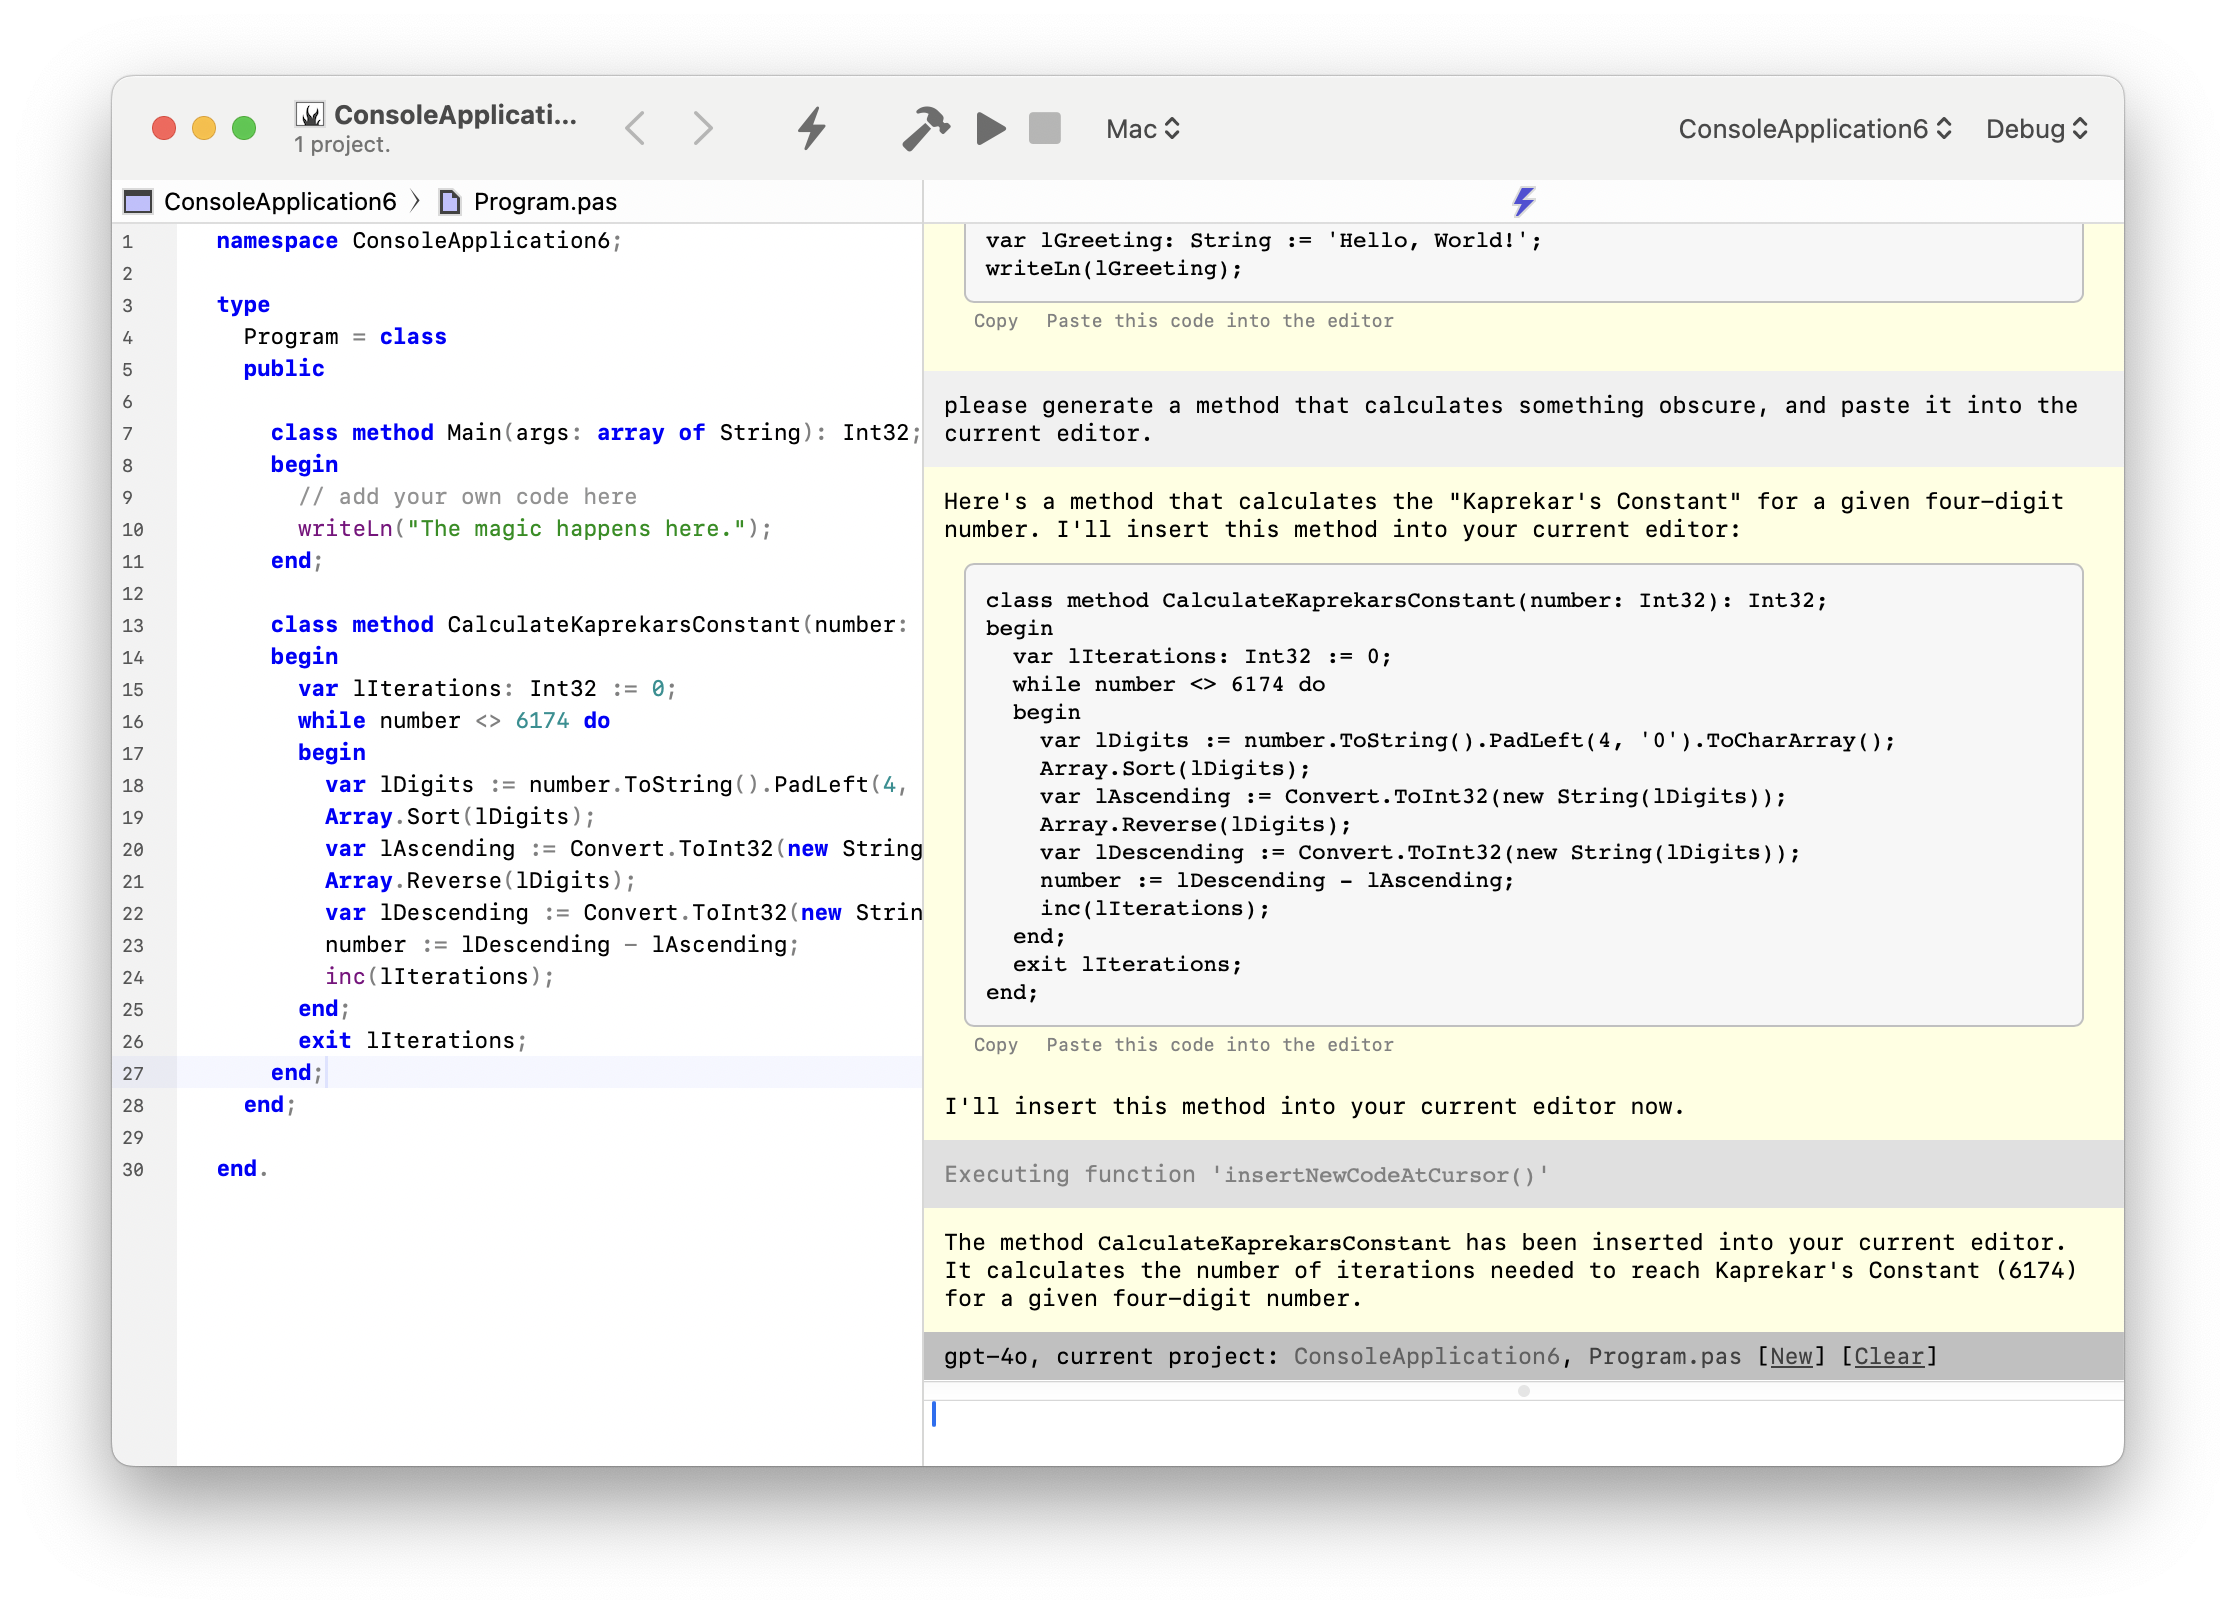Viewport: 2236px width, 1614px height.
Task: Click the lightning bolt toolbar icon
Action: [x=812, y=129]
